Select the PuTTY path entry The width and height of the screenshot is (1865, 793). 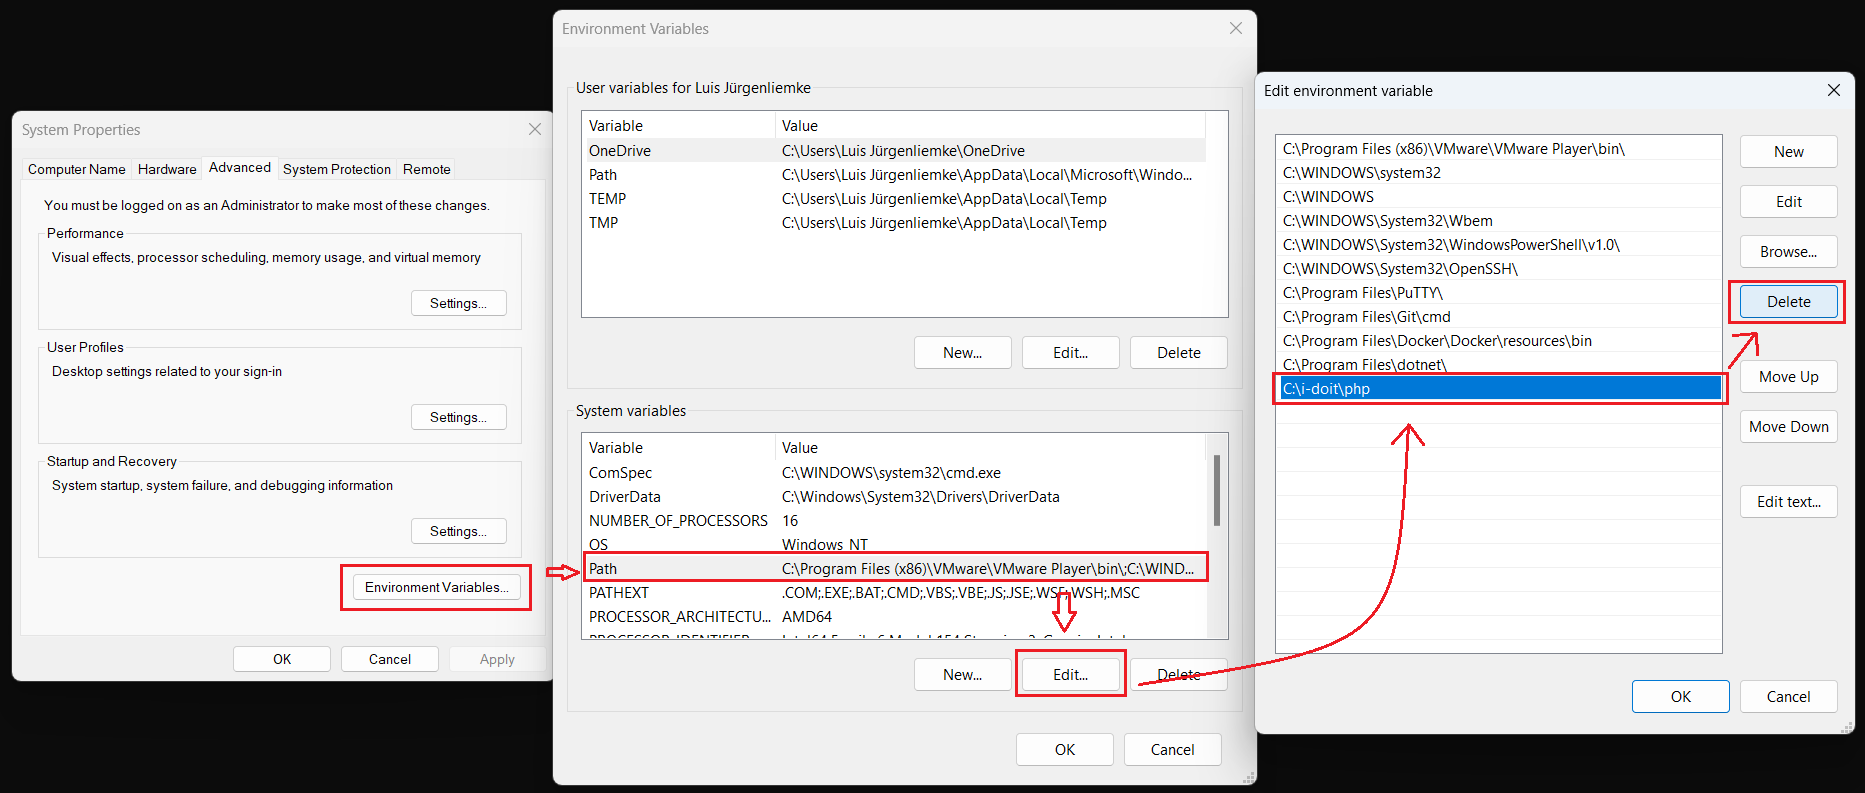tap(1499, 292)
